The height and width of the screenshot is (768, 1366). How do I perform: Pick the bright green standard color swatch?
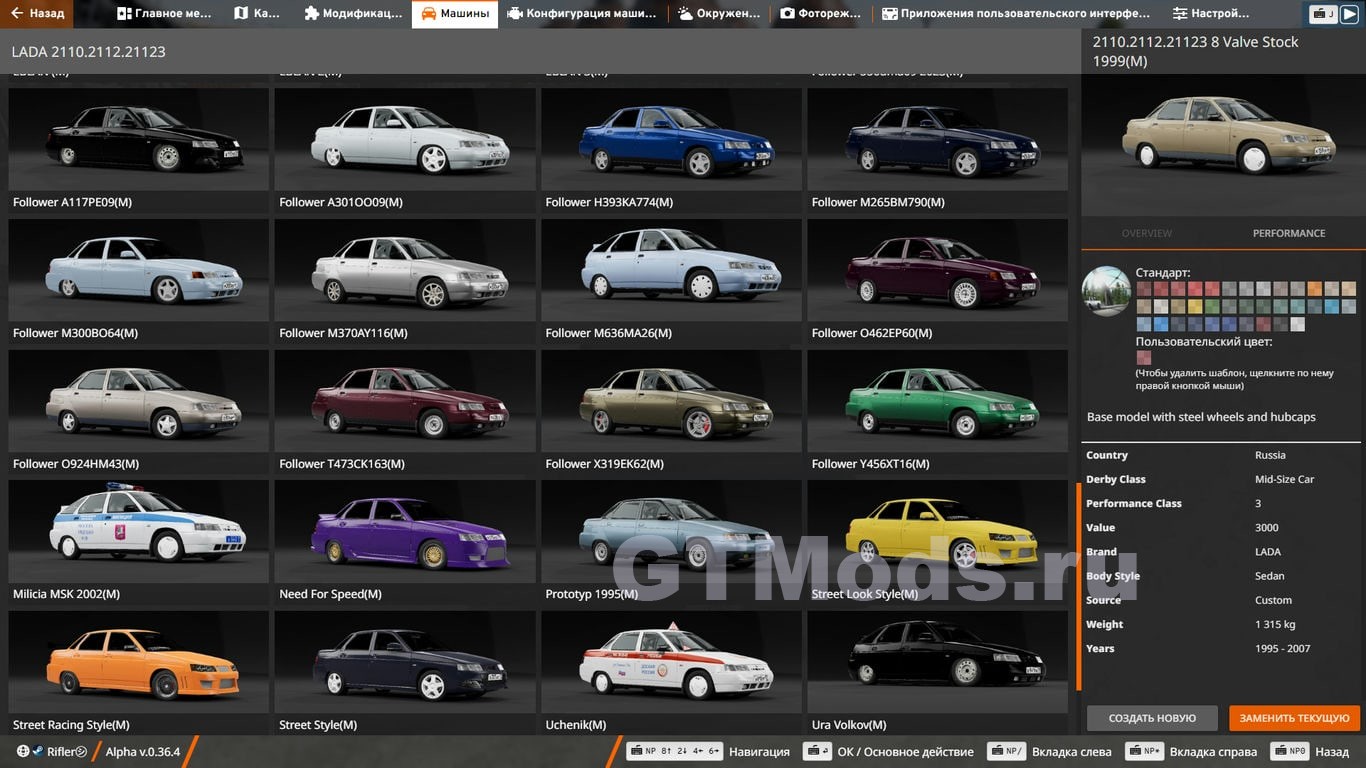1212,306
